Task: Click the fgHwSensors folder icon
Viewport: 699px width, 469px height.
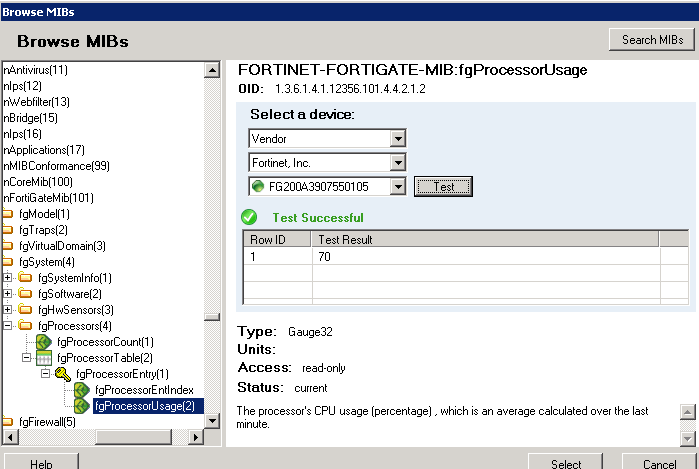Action: pyautogui.click(x=25, y=310)
